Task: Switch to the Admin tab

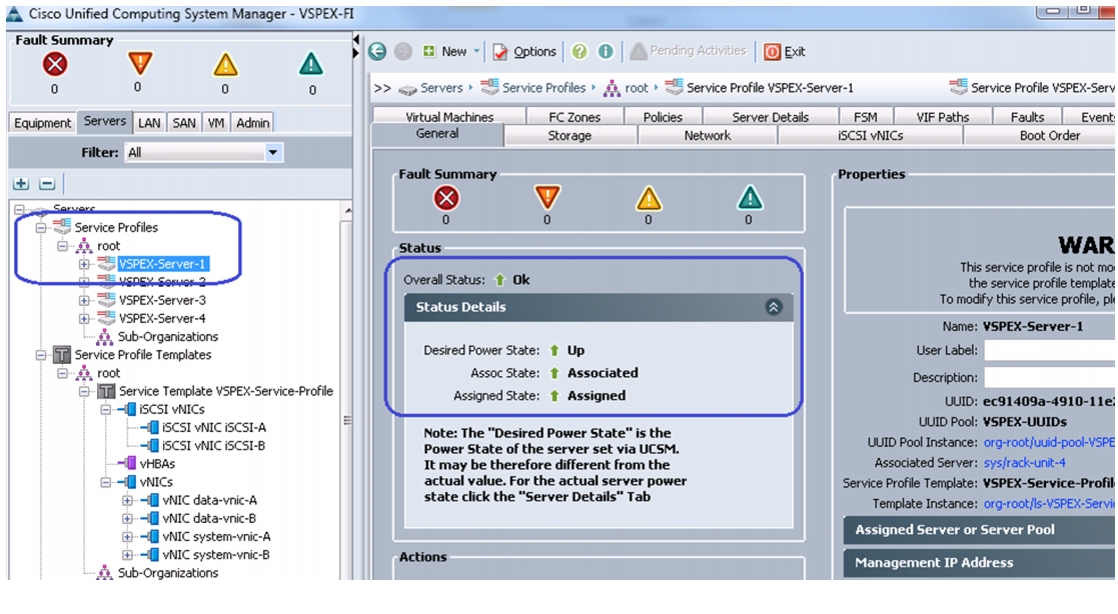Action: [253, 123]
